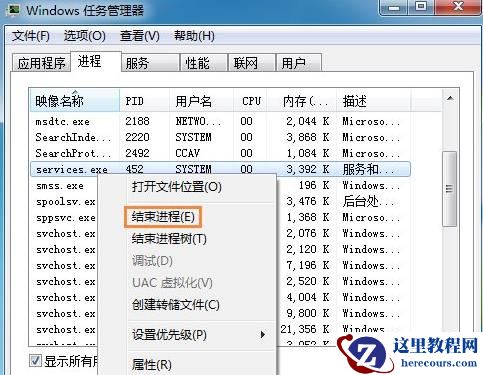Select 结束进程树(T) menu entry

tap(169, 239)
